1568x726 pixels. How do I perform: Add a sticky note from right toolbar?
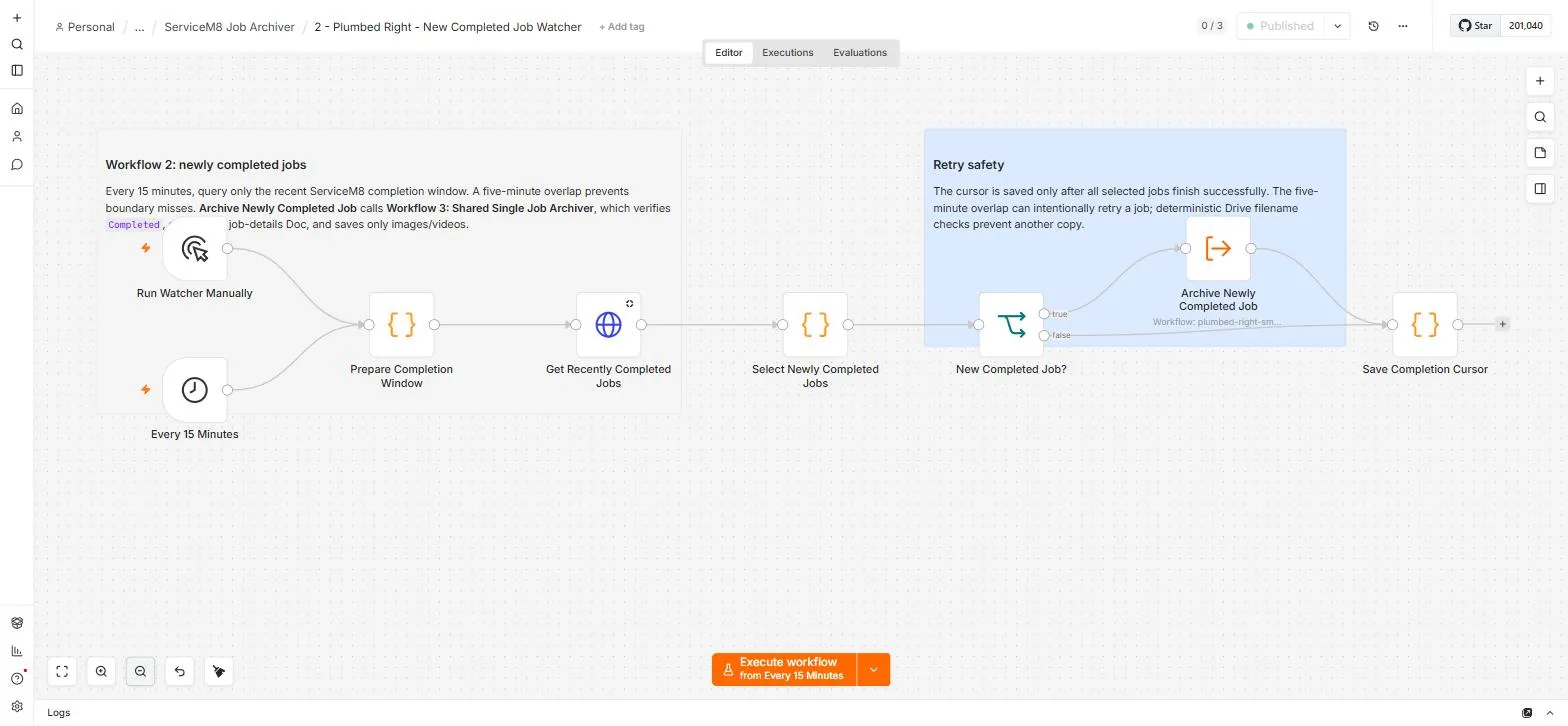click(1540, 153)
